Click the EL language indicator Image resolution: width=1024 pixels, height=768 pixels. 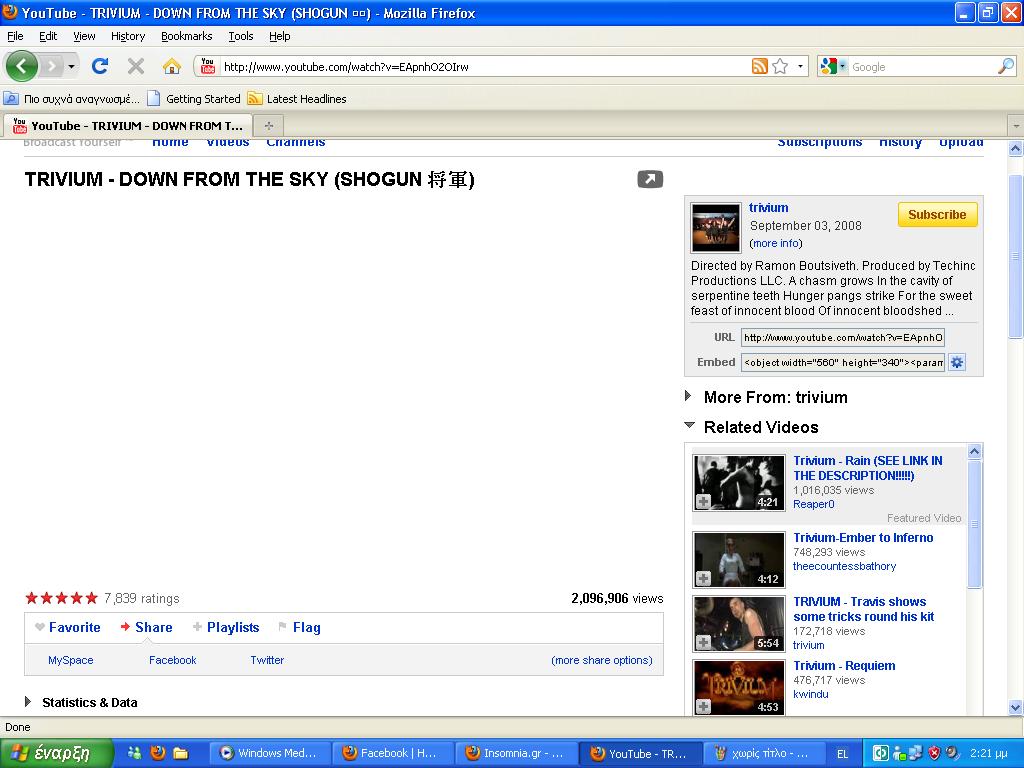click(842, 754)
